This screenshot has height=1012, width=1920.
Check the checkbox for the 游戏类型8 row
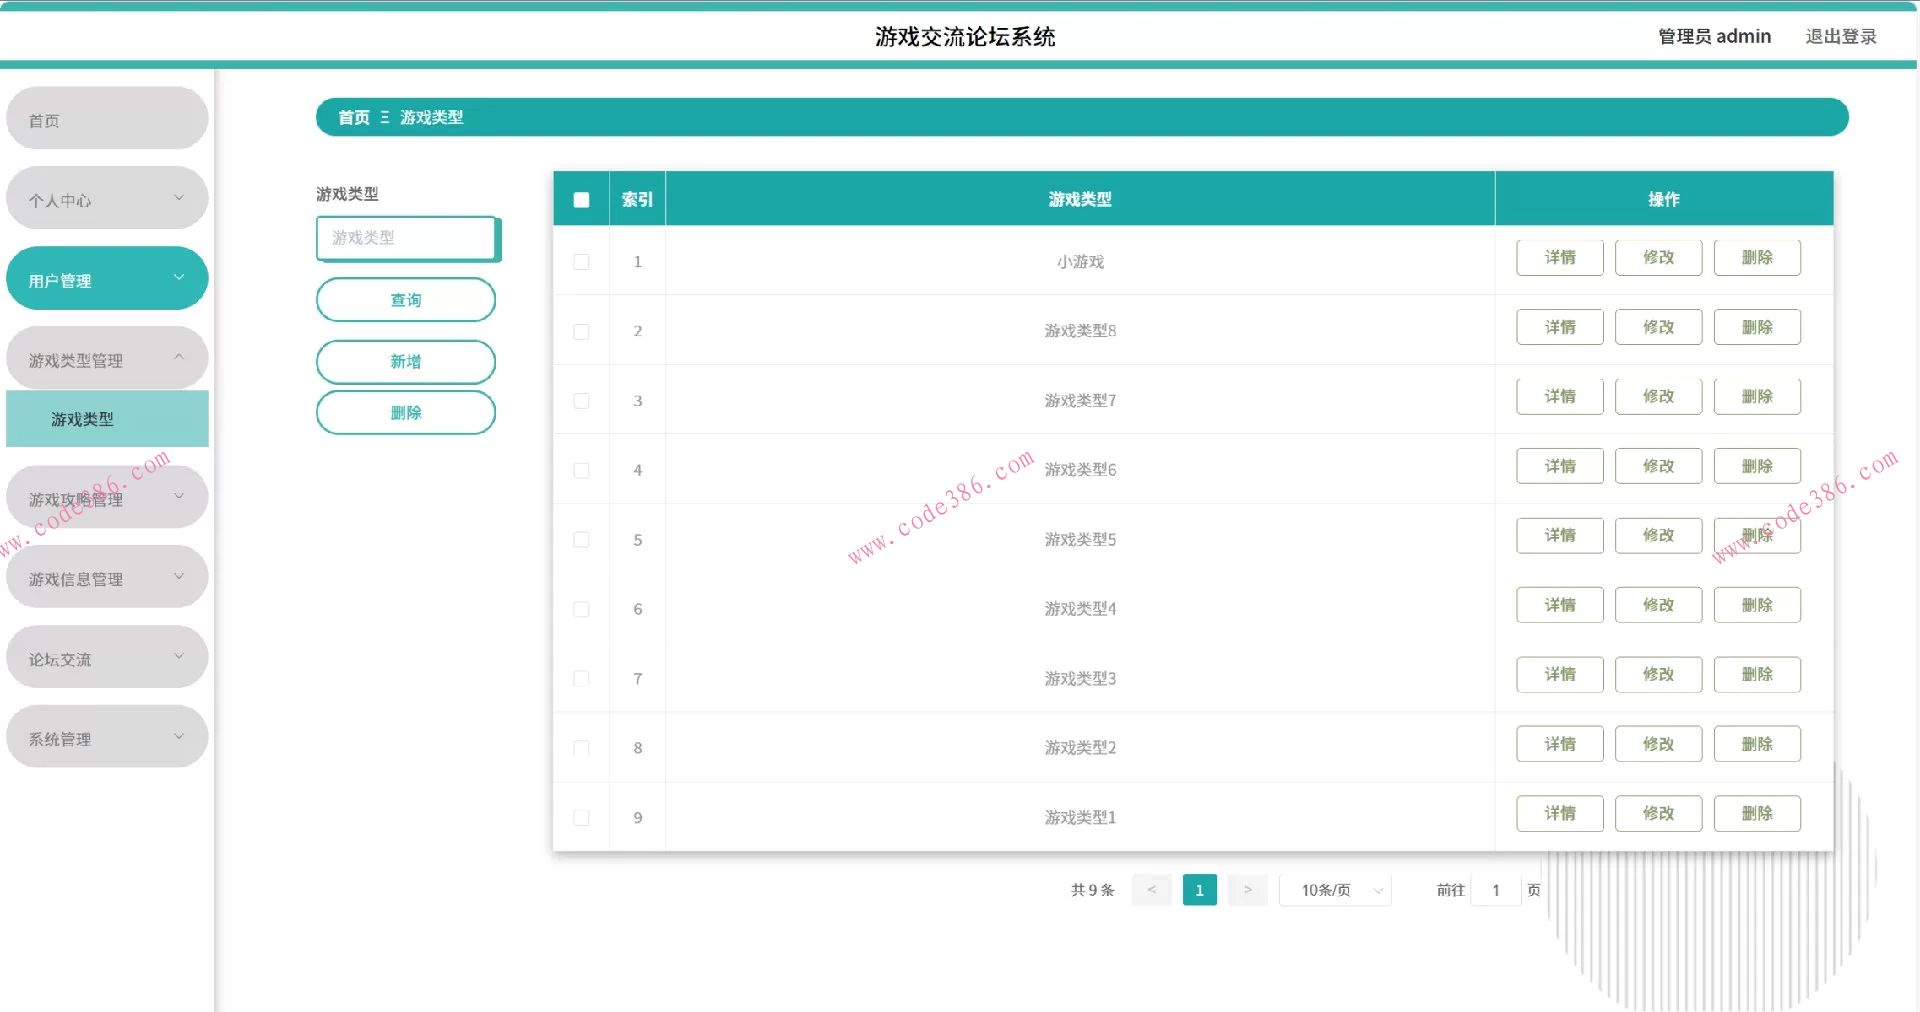pos(581,331)
